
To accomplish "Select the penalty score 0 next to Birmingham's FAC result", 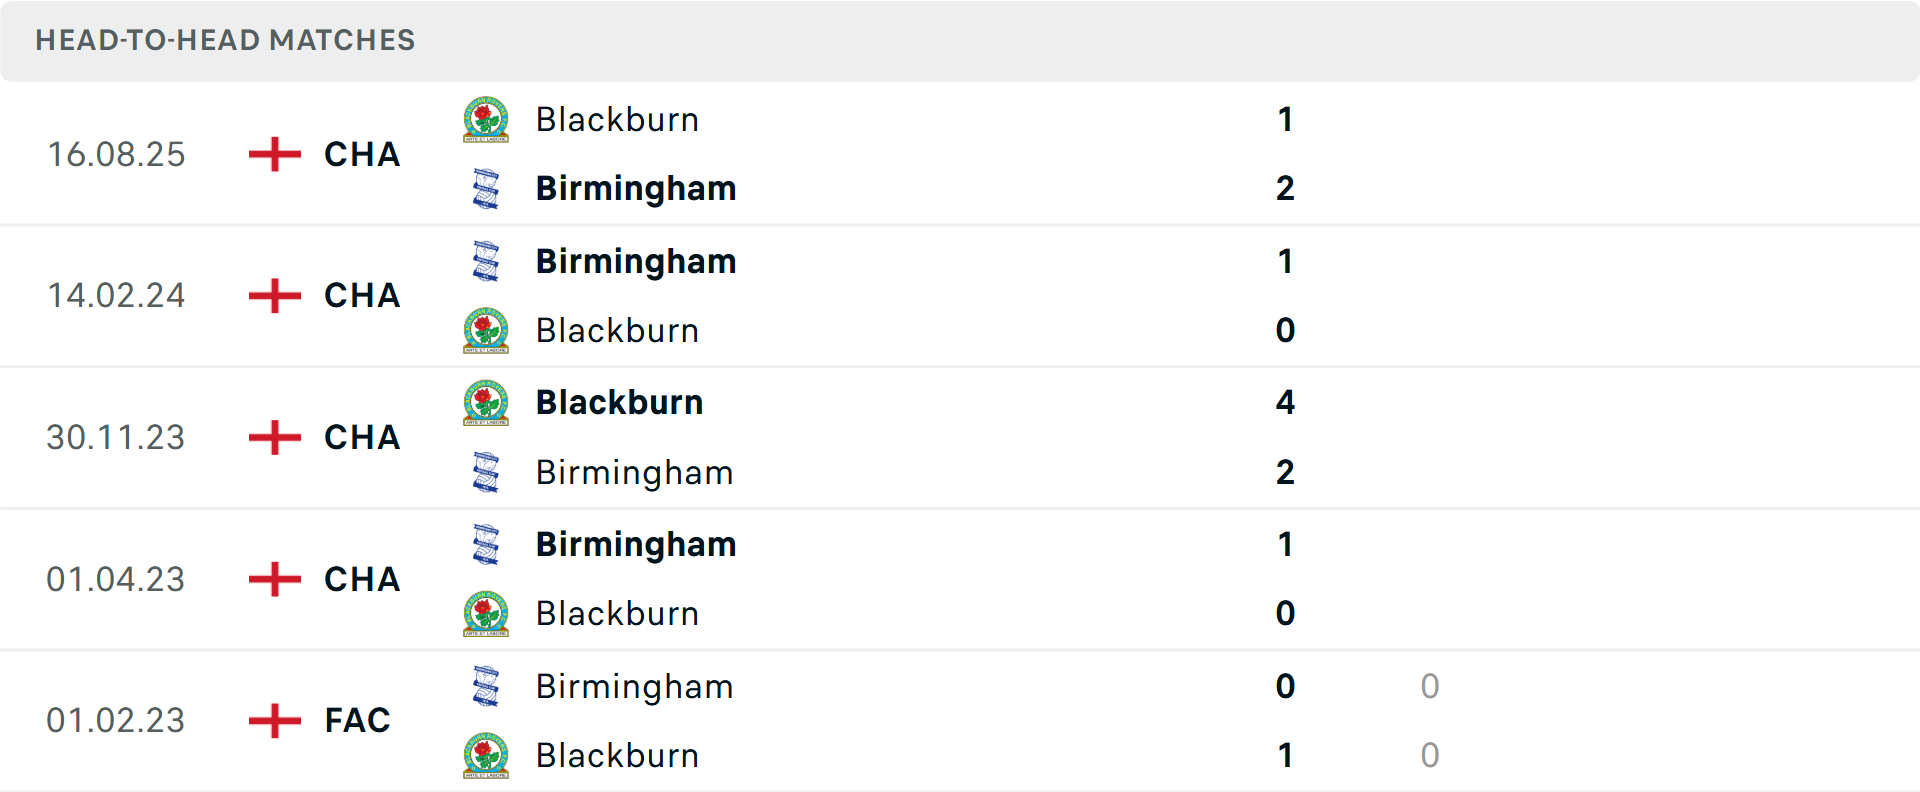I will [1430, 687].
